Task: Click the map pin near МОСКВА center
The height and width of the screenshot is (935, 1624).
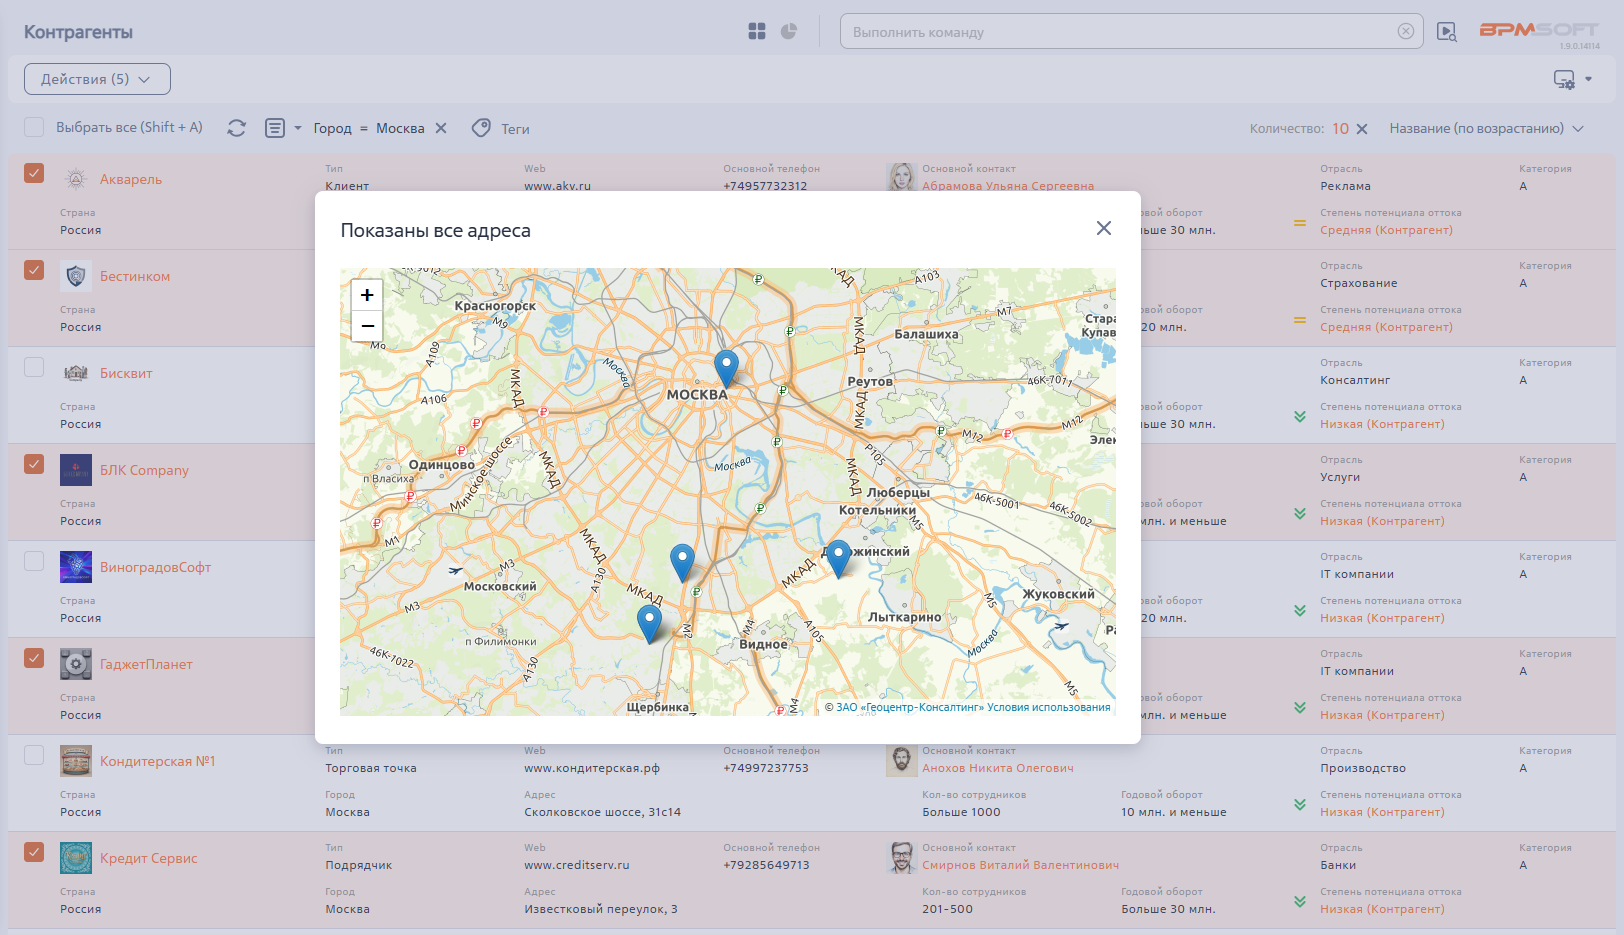Action: [x=726, y=368]
